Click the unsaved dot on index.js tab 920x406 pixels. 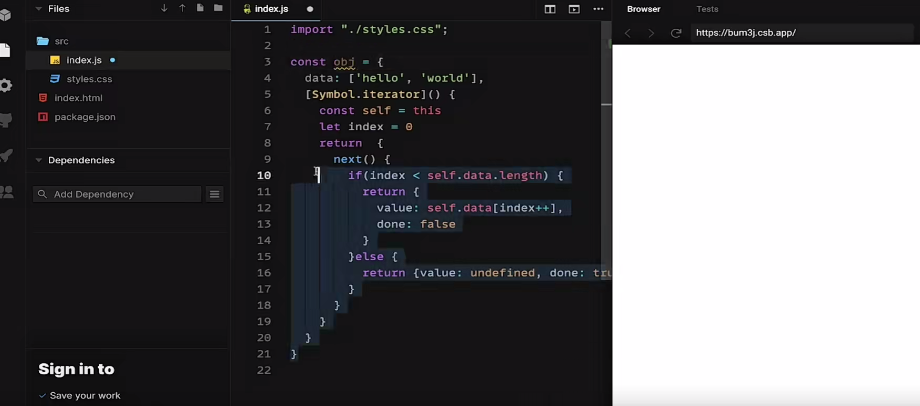(x=310, y=9)
